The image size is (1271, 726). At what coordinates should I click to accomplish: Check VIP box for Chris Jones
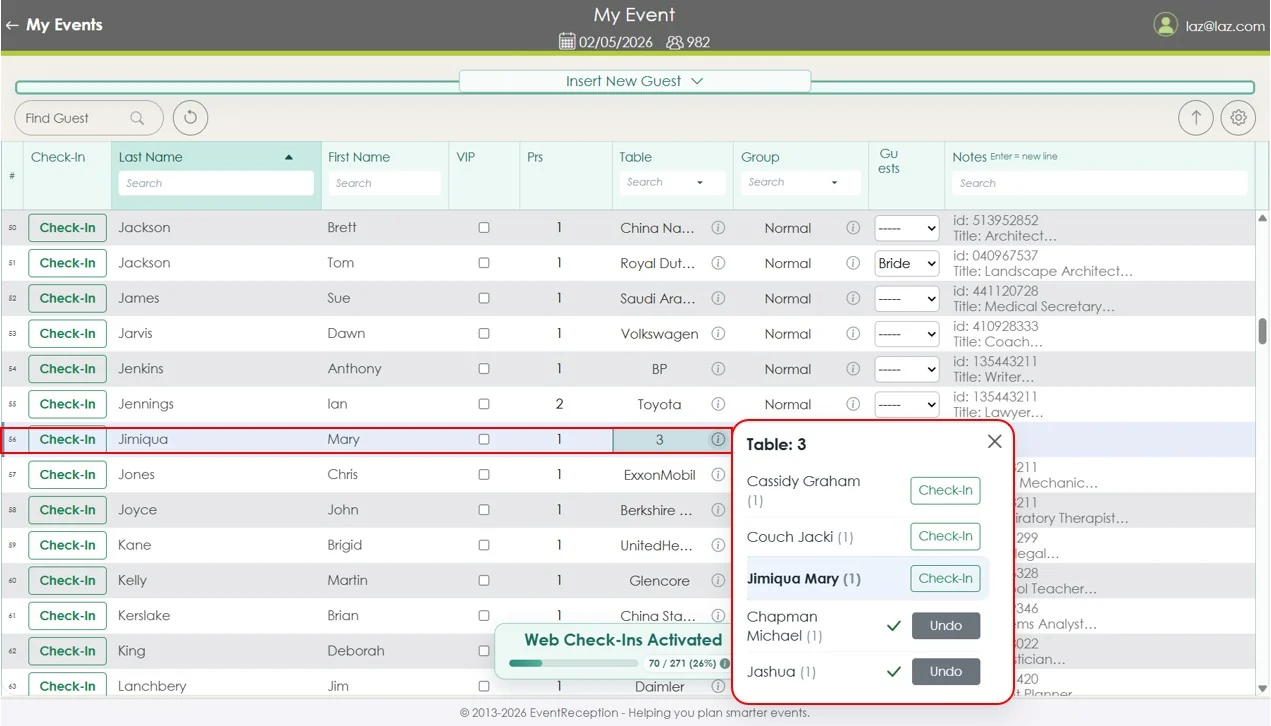(484, 475)
